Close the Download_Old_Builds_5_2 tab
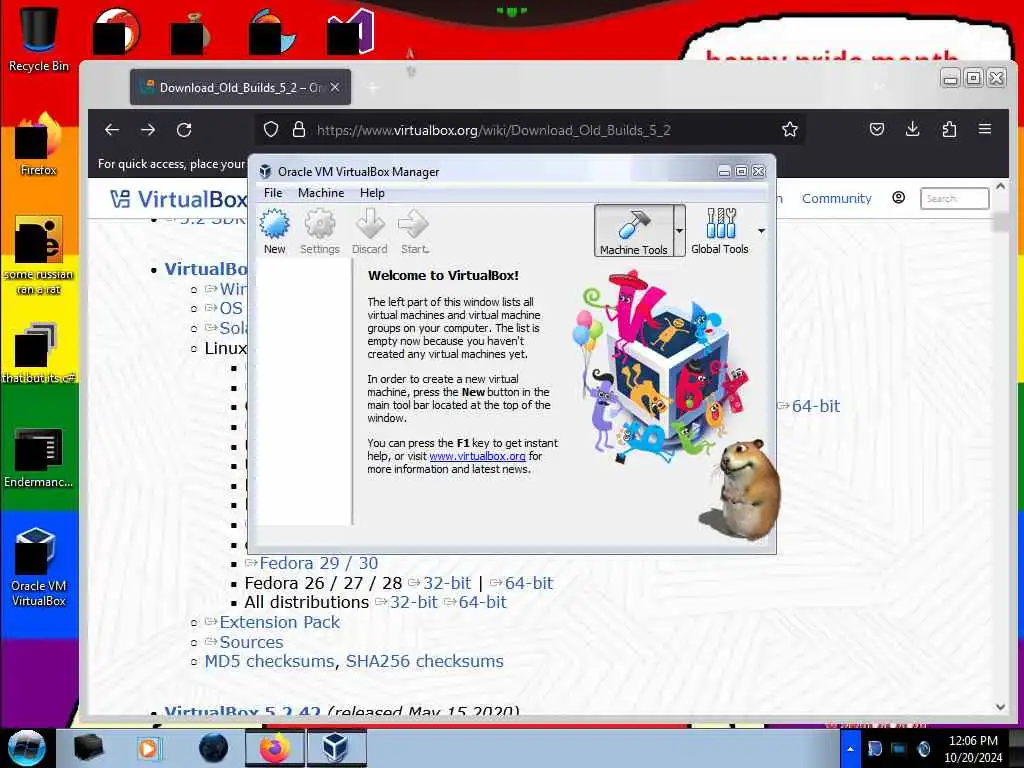 point(335,87)
